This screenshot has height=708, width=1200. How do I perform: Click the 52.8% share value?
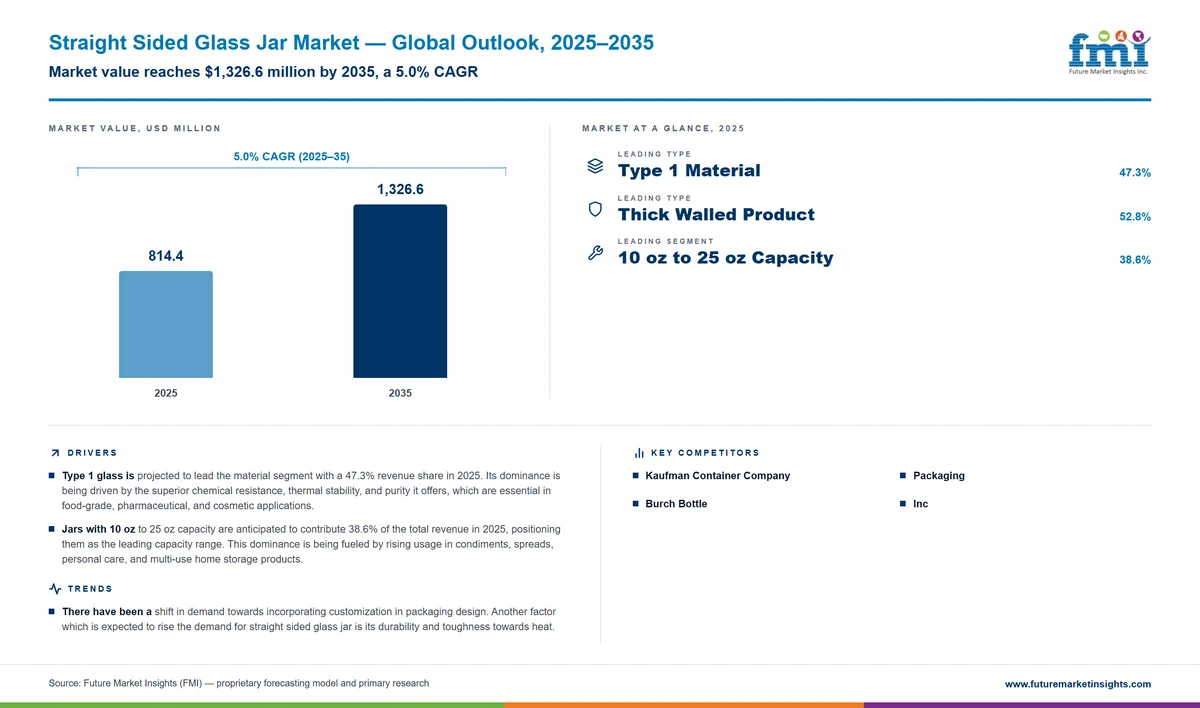(x=1135, y=217)
